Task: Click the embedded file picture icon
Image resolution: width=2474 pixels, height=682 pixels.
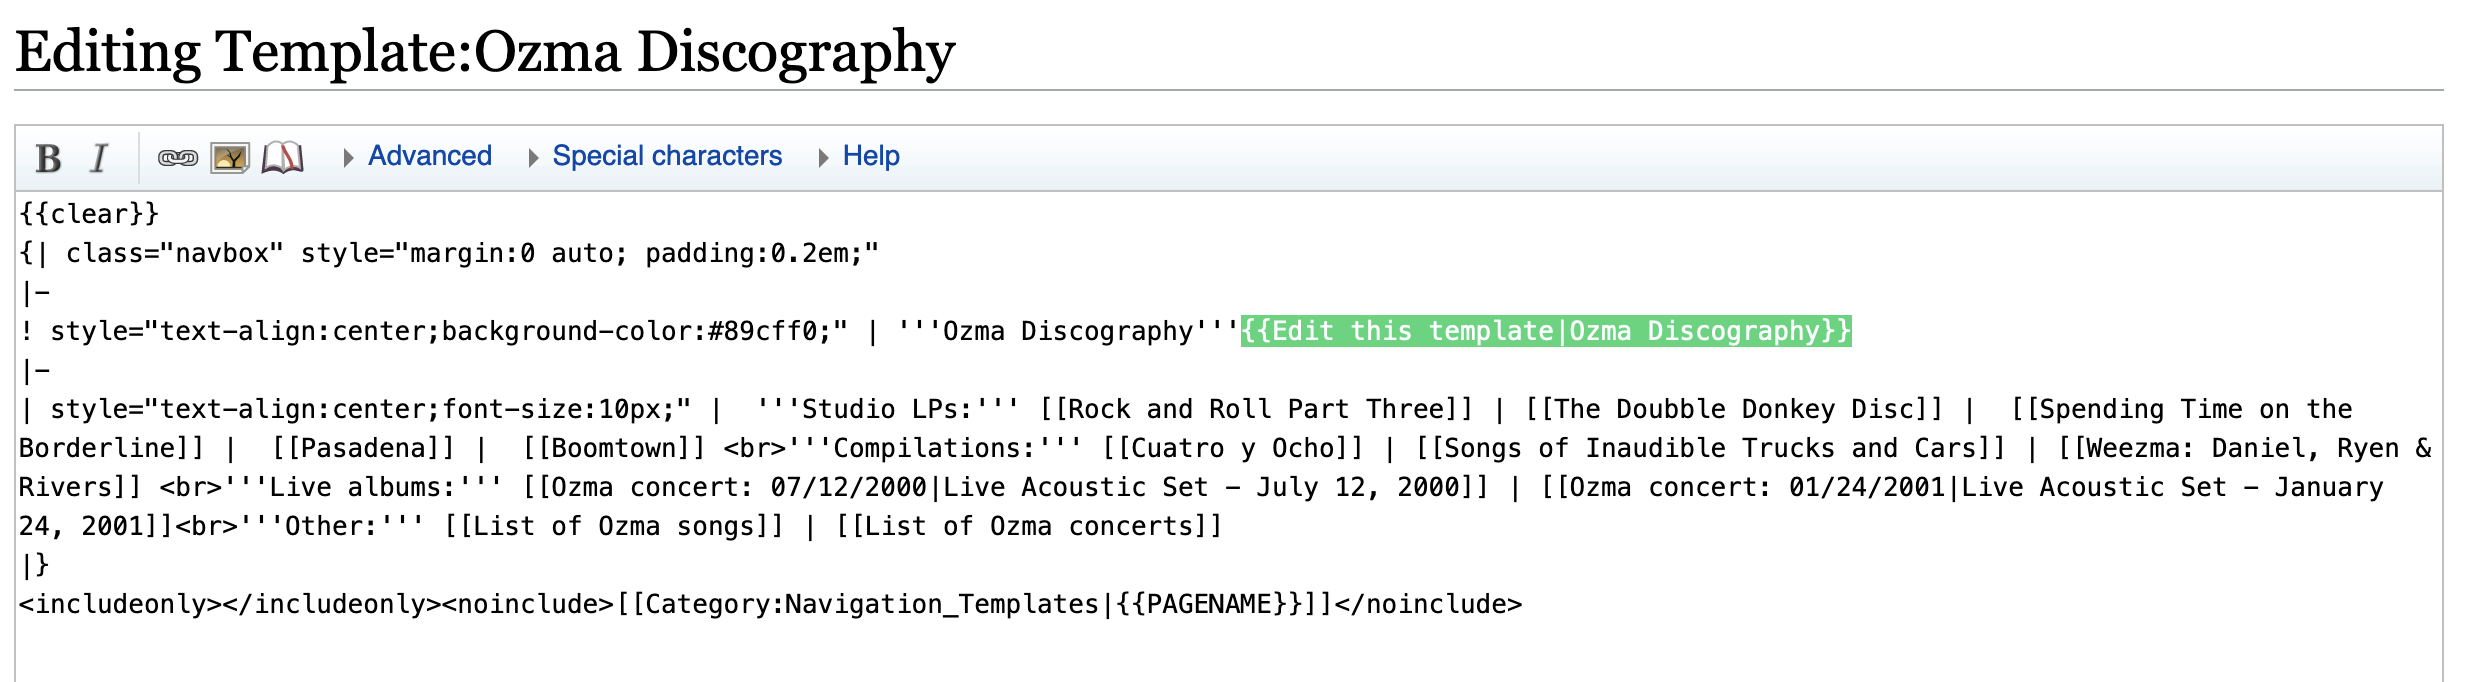Action: 230,158
